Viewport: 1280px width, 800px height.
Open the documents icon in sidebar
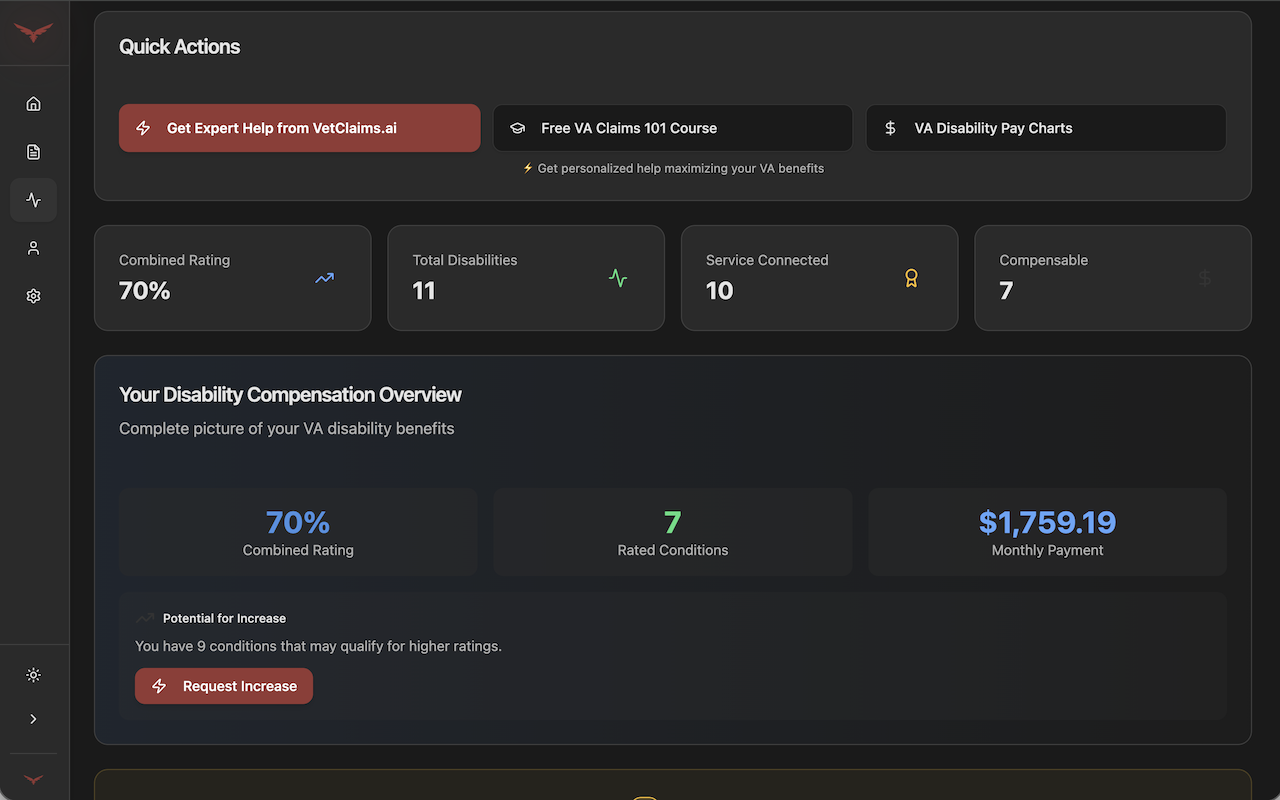pyautogui.click(x=33, y=152)
